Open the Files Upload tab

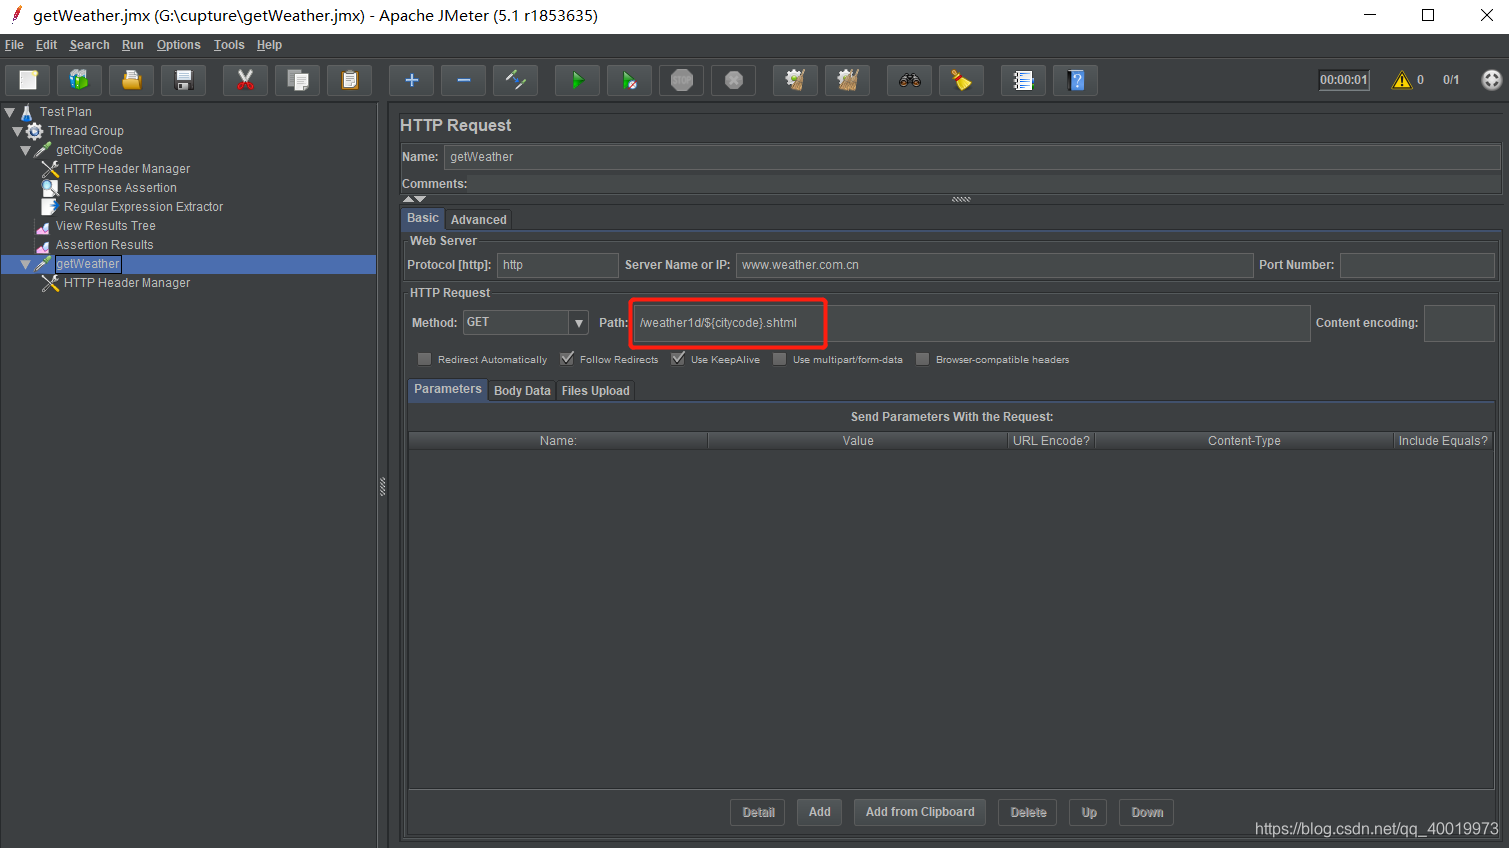pyautogui.click(x=596, y=391)
